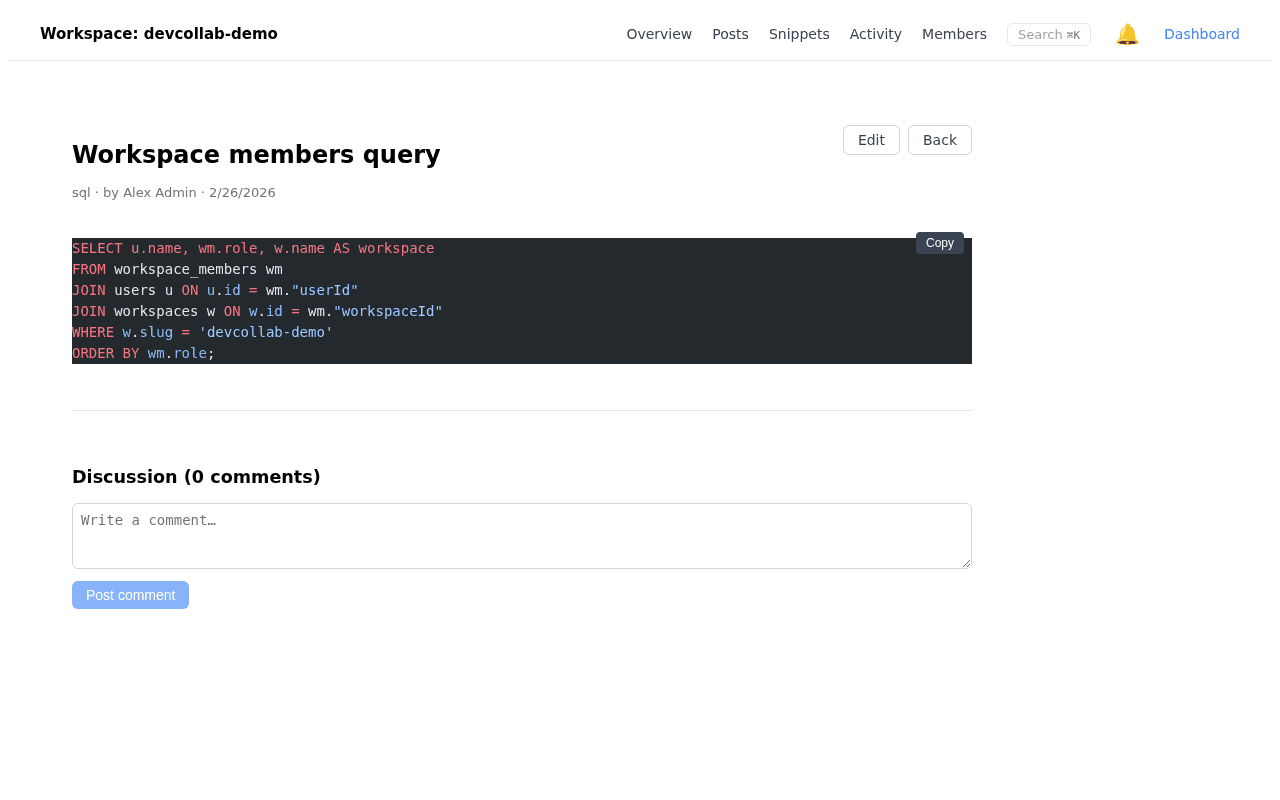Click the Back button
The image size is (1280, 800).
click(939, 139)
